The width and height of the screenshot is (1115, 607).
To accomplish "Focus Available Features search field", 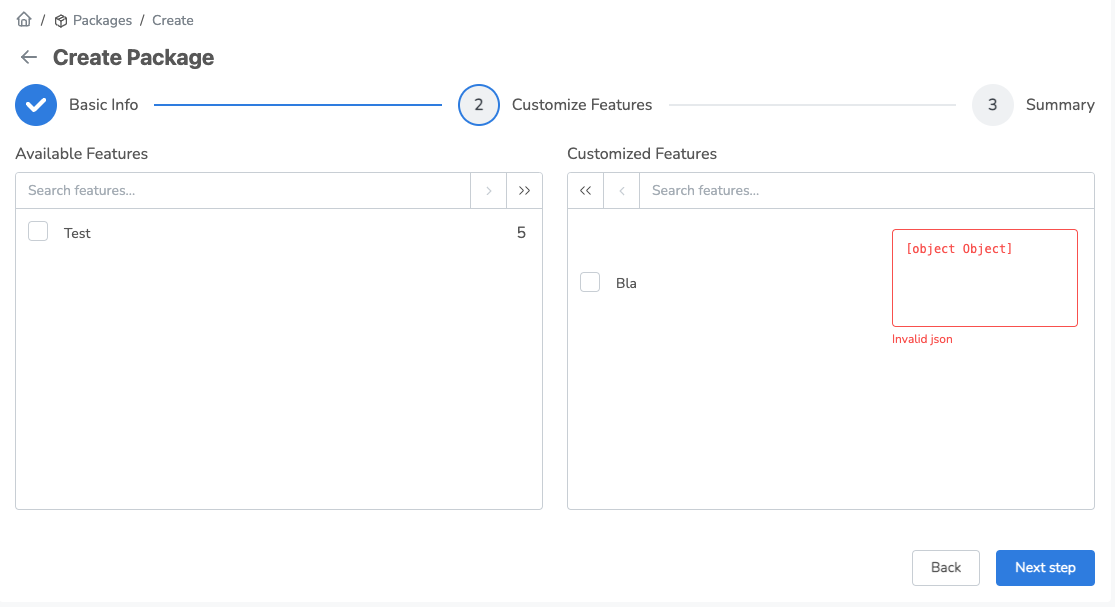I will pyautogui.click(x=243, y=190).
